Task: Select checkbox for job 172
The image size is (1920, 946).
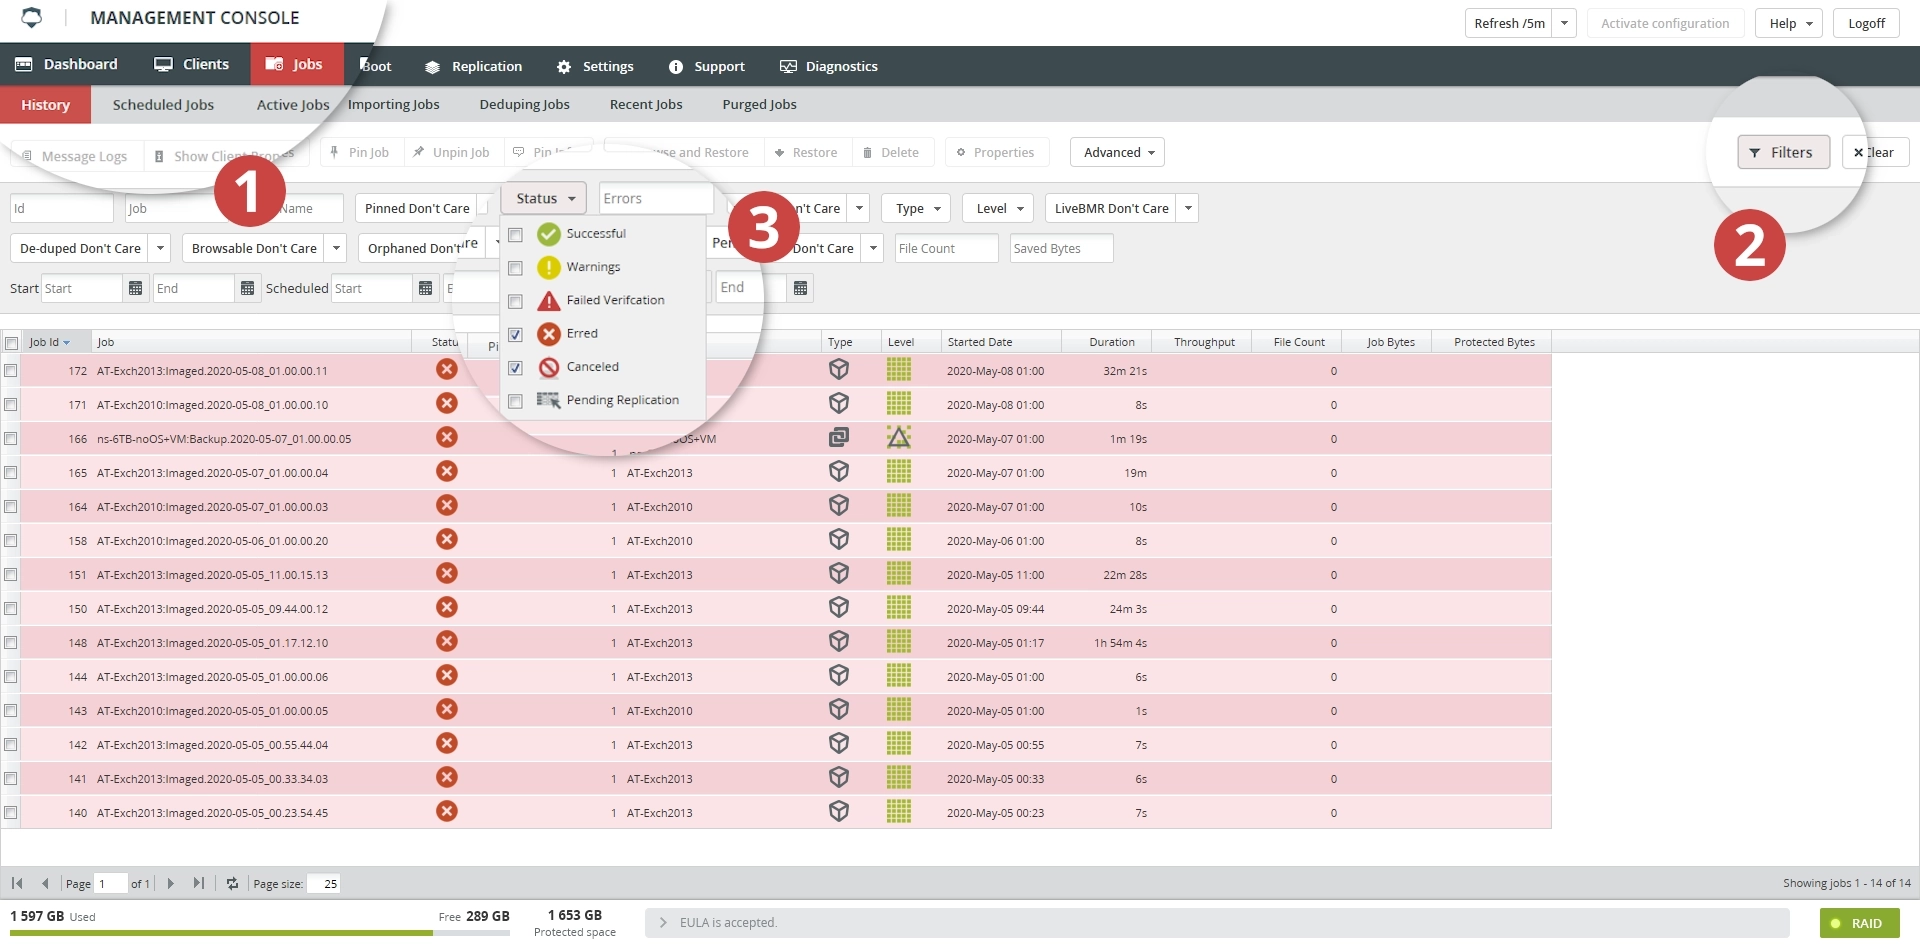Action: [x=11, y=370]
